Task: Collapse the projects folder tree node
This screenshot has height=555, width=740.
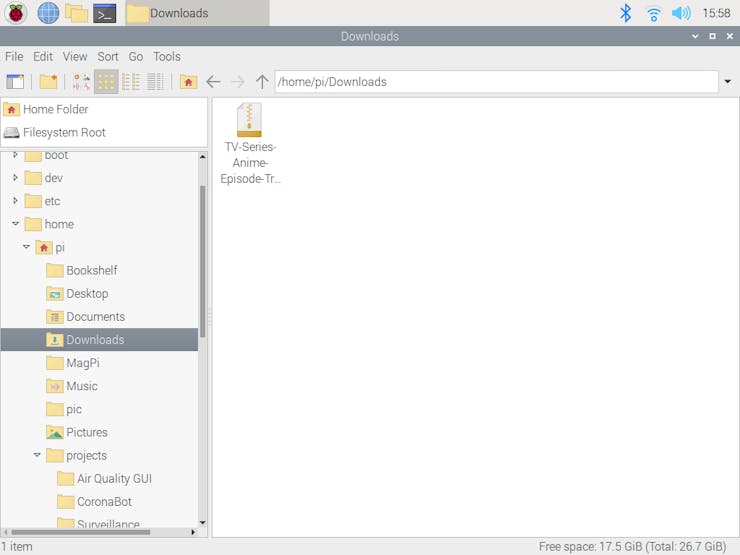Action: [37, 455]
